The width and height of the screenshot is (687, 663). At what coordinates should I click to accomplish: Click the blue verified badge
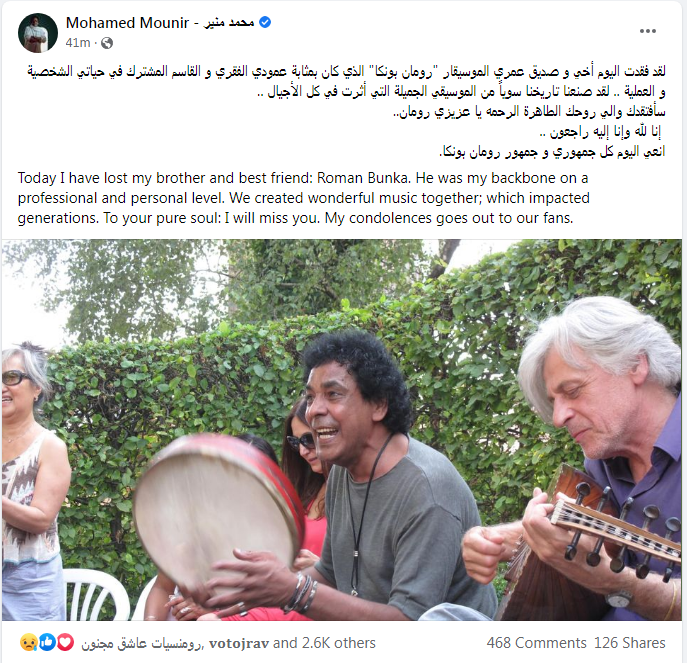click(x=265, y=22)
